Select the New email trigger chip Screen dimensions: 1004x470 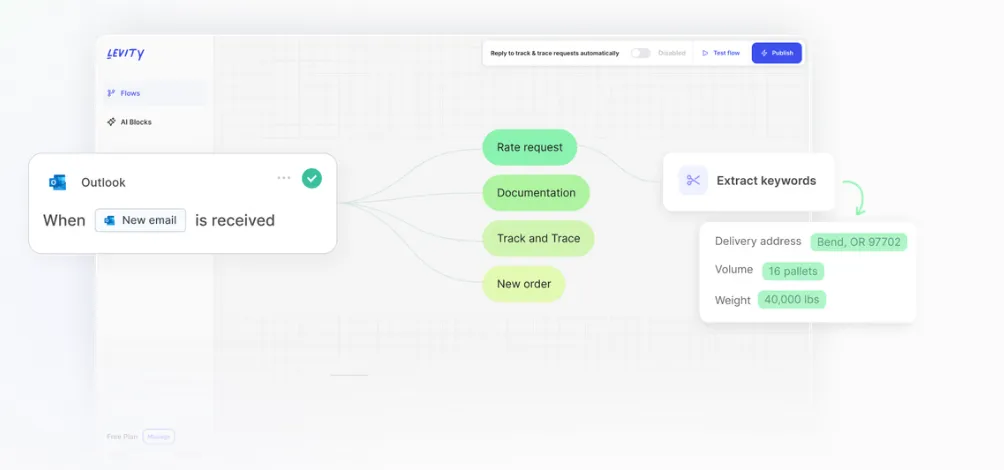point(140,220)
